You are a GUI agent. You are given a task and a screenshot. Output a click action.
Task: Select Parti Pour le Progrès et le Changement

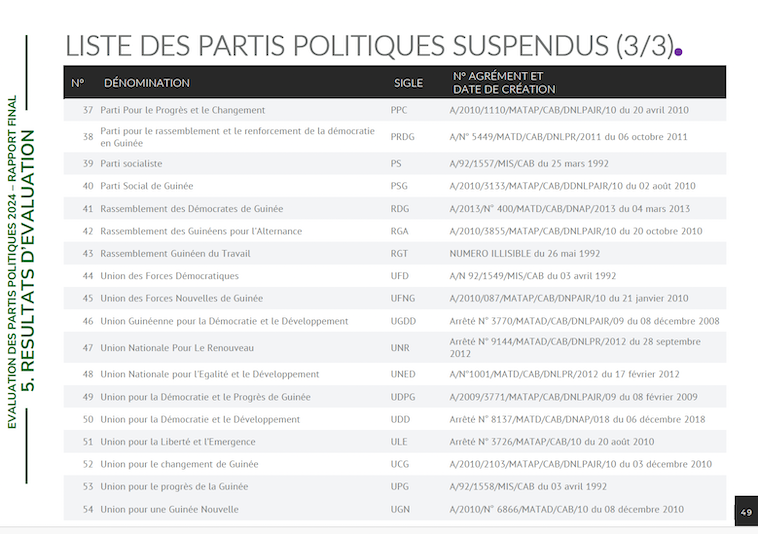[x=182, y=110]
